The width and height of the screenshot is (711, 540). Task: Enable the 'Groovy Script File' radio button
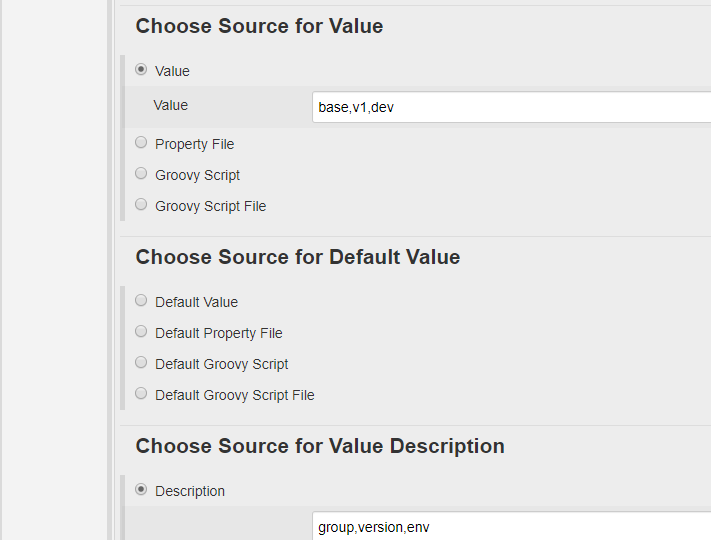tap(141, 205)
